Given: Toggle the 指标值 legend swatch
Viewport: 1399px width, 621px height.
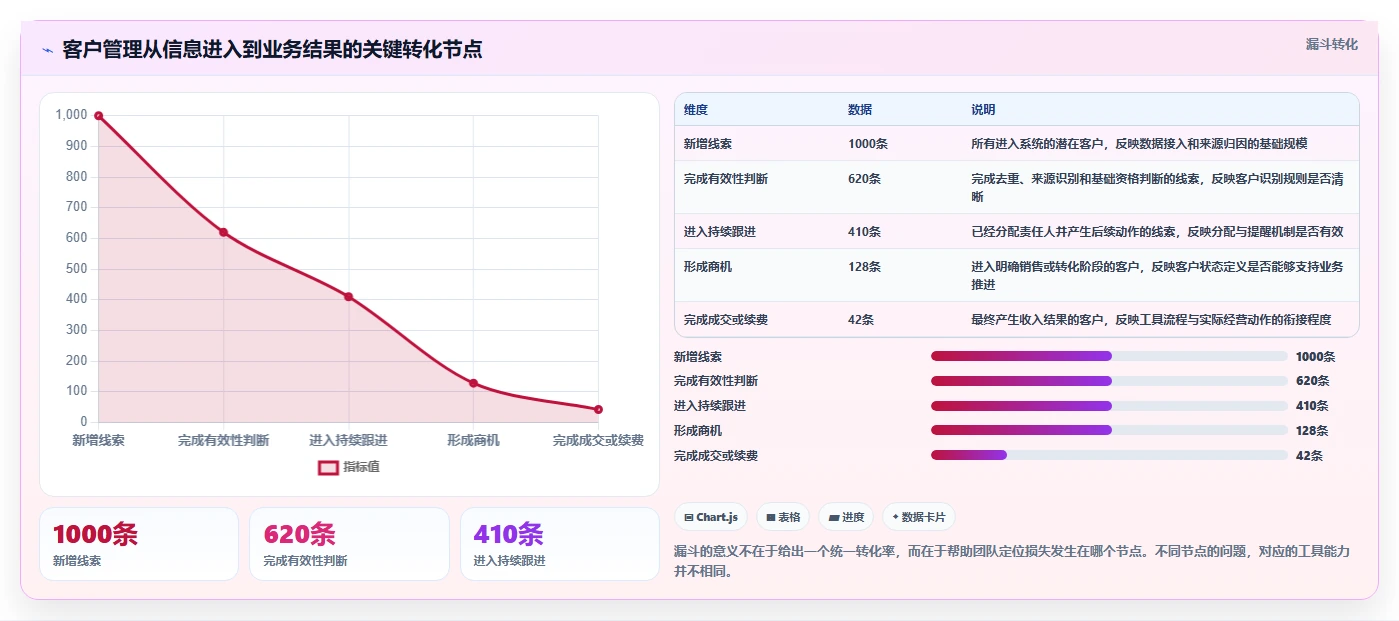Looking at the screenshot, I should (328, 467).
